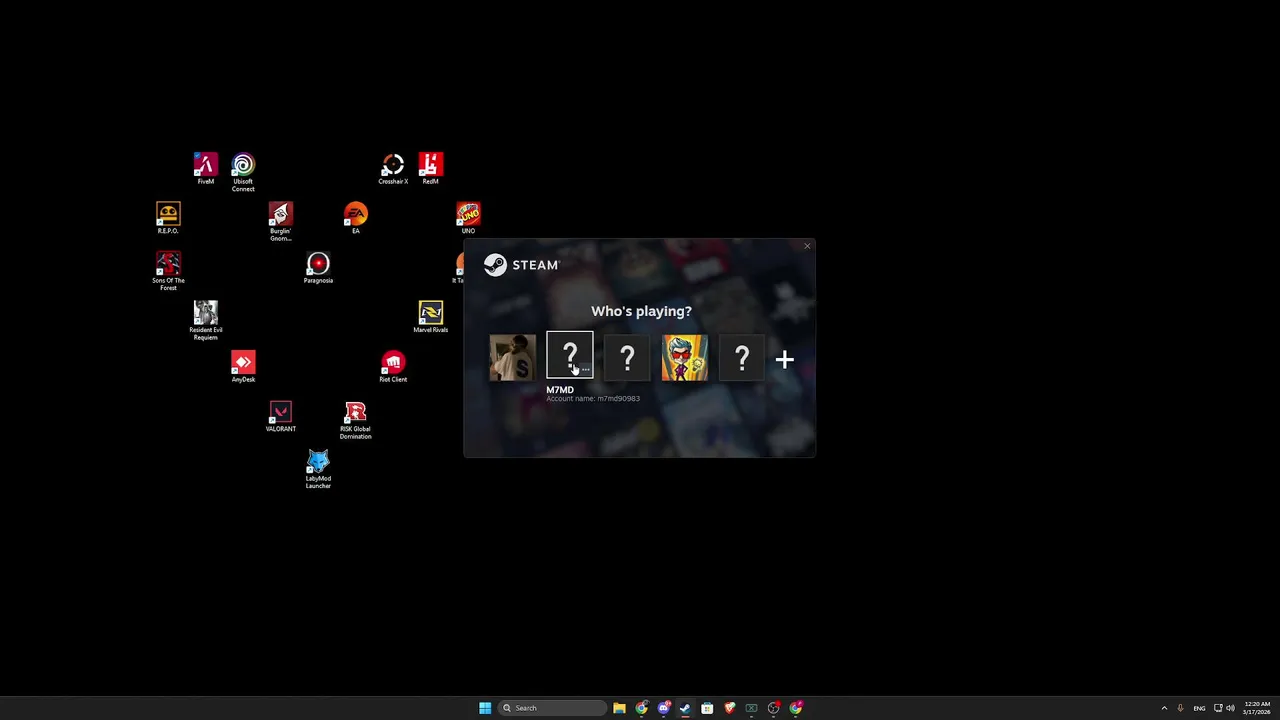
Task: Open File Explorer from the taskbar
Action: pyautogui.click(x=619, y=708)
